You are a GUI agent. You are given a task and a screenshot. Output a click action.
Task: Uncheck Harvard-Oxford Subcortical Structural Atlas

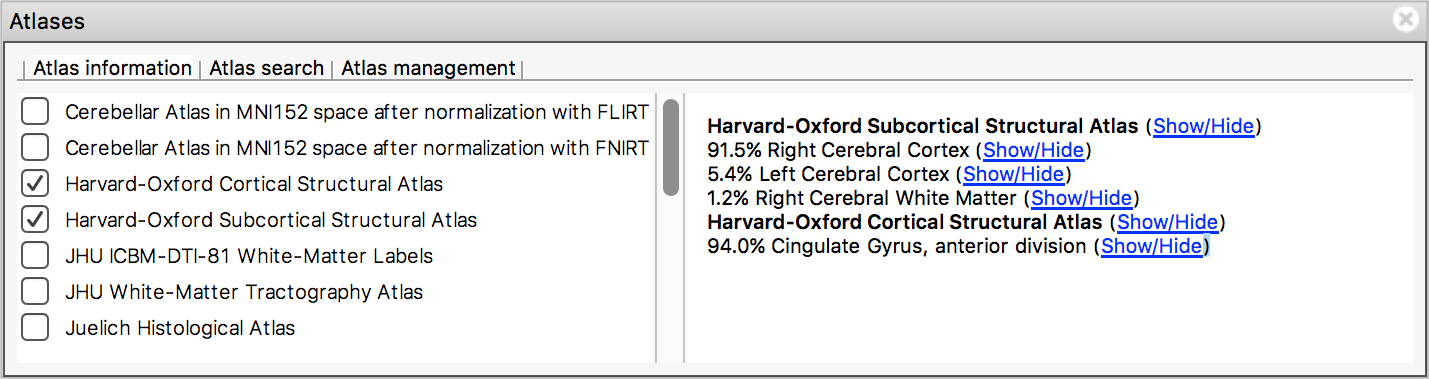coord(35,220)
